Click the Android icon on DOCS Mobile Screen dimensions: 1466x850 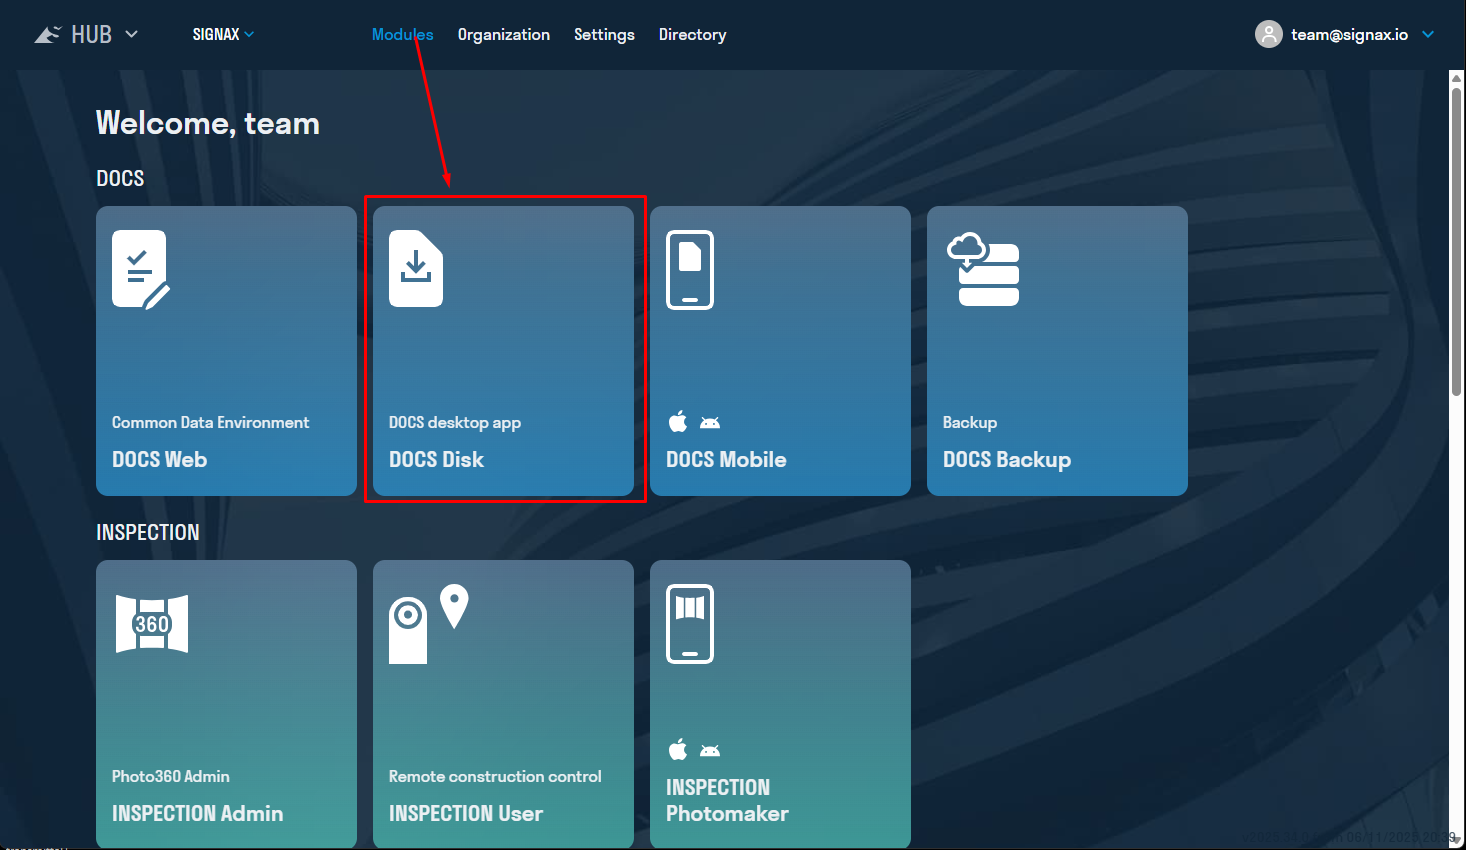[x=710, y=423]
